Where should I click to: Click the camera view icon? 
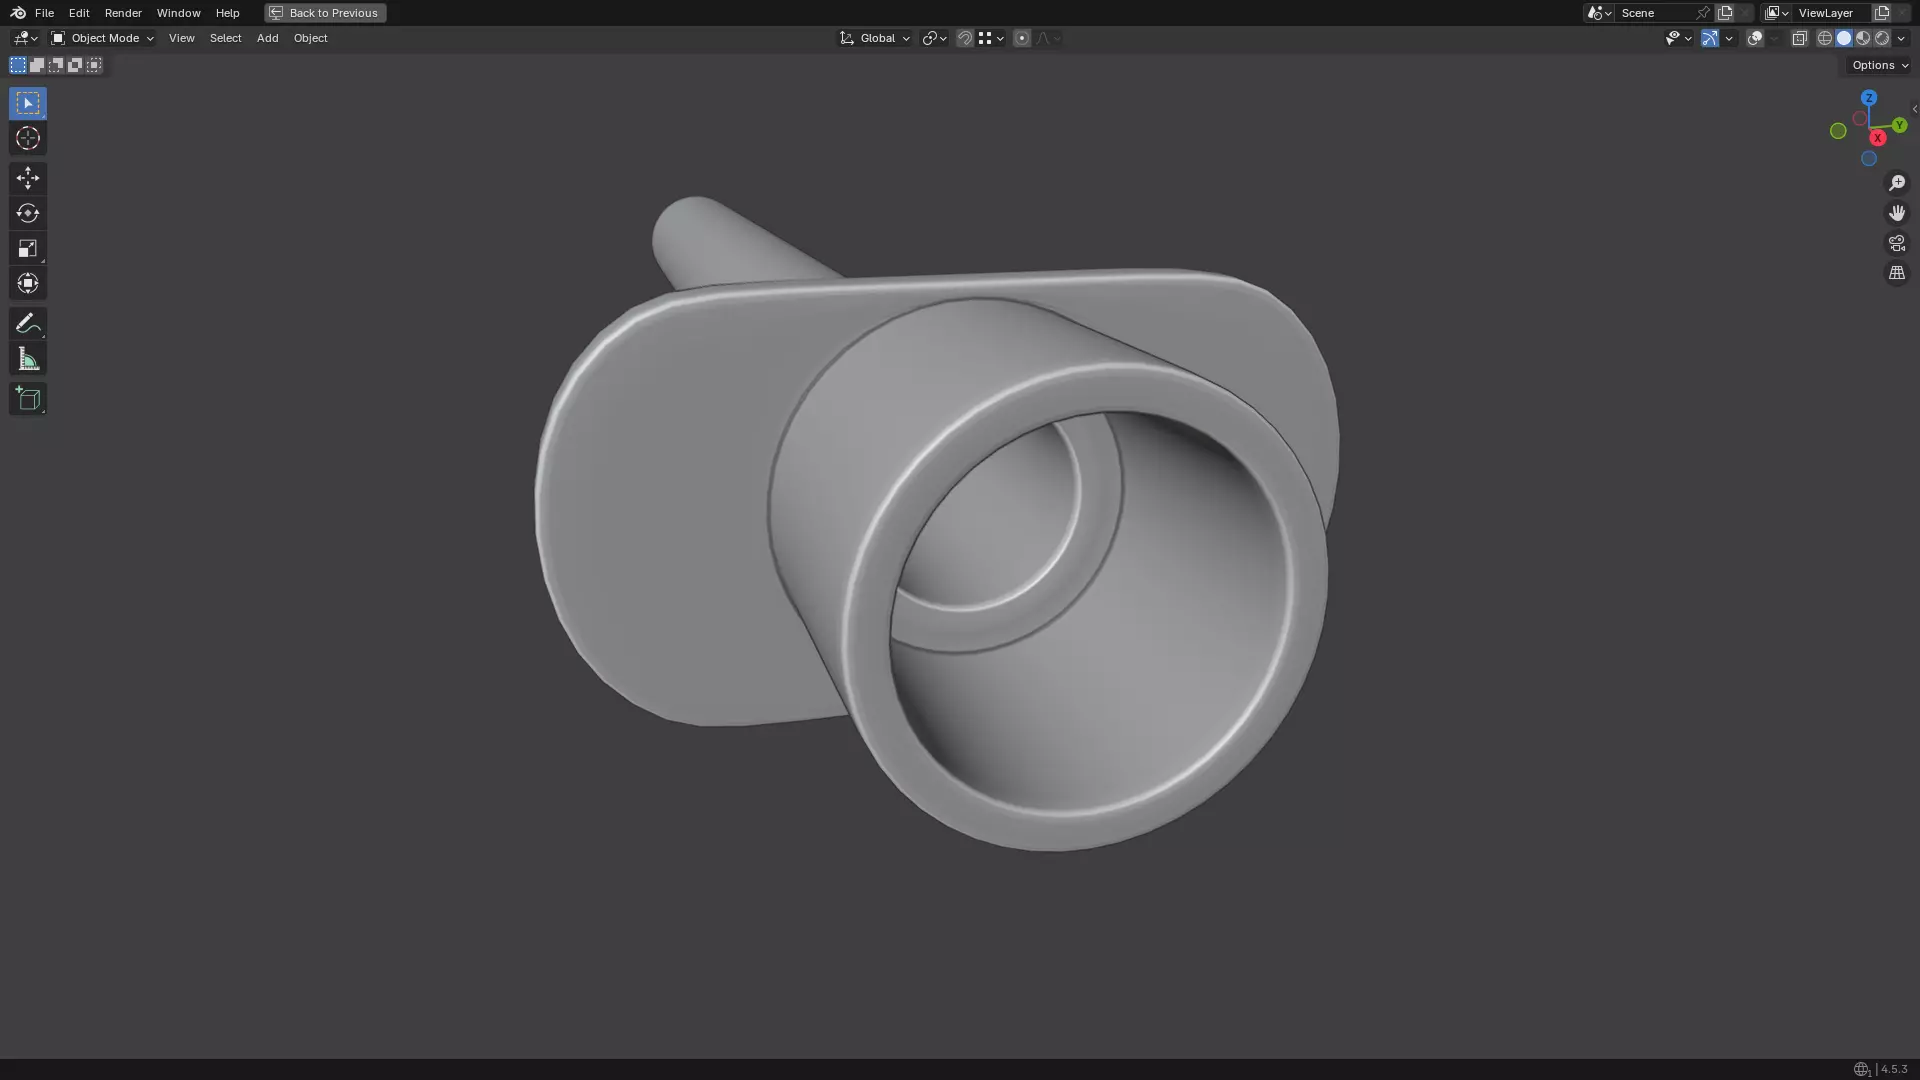pyautogui.click(x=1896, y=243)
